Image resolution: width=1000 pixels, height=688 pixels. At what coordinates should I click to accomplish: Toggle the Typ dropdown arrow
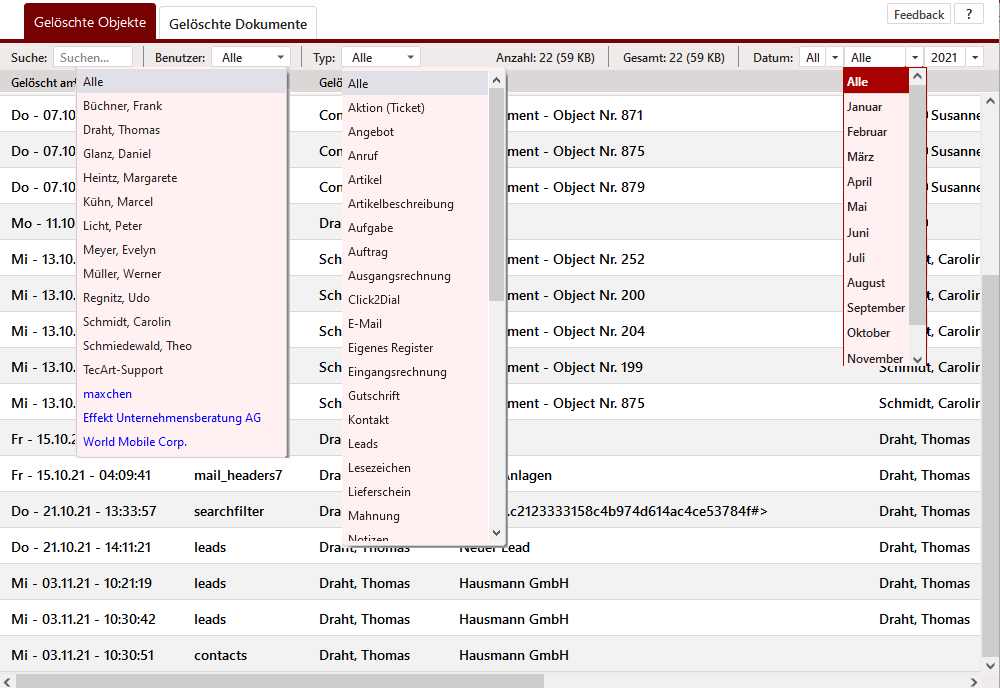tap(410, 58)
